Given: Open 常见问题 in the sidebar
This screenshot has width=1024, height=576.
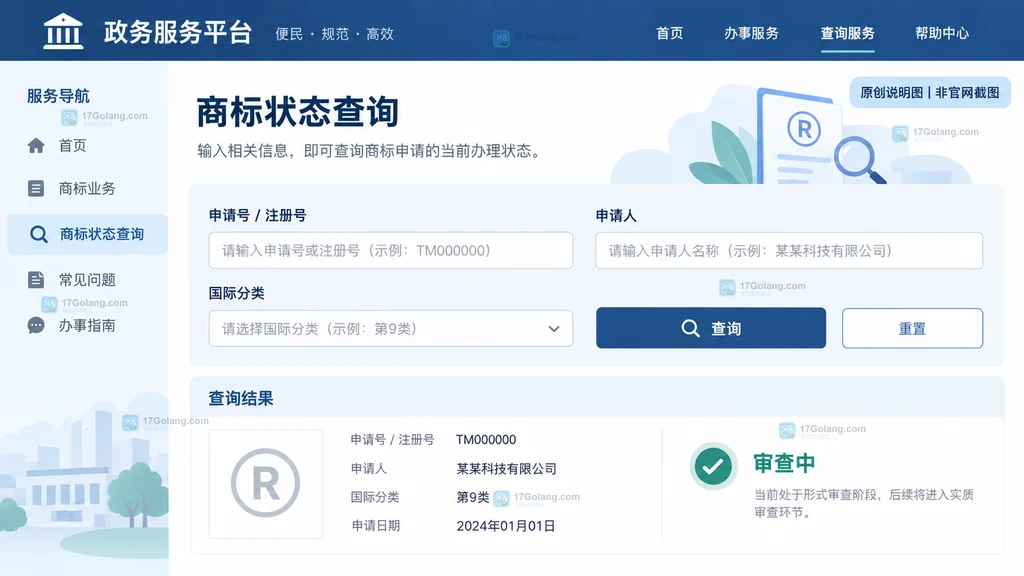Looking at the screenshot, I should point(88,280).
